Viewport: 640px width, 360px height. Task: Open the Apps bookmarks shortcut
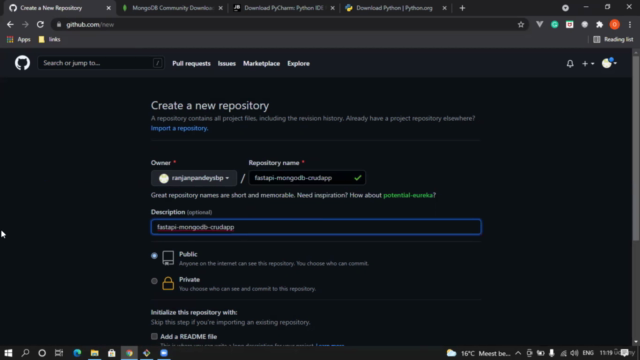(19, 40)
